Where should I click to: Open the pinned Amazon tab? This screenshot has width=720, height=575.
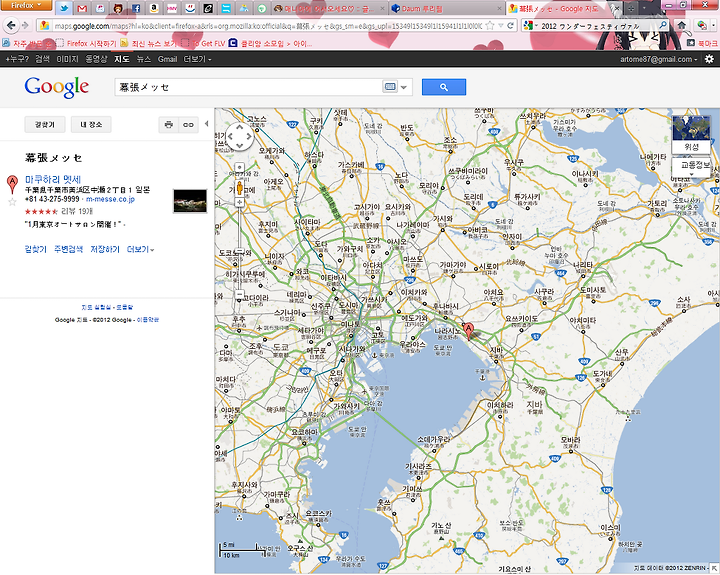154,8
